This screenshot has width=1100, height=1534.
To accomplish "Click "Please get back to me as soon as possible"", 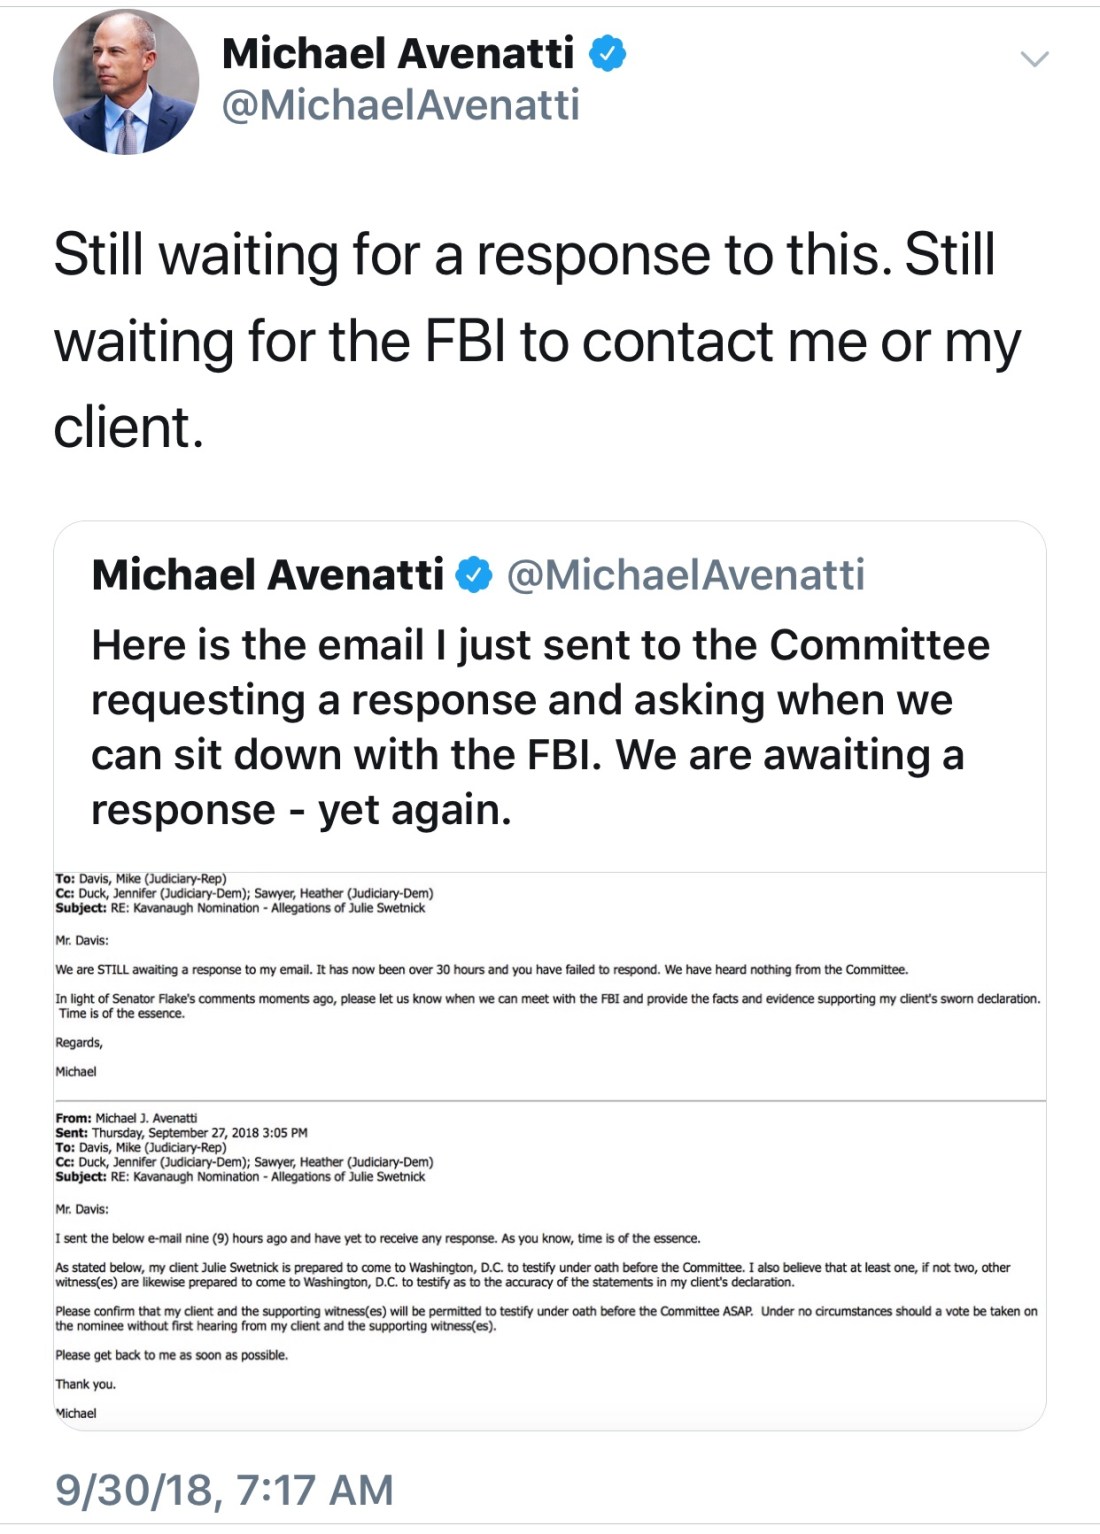I will coord(171,1355).
